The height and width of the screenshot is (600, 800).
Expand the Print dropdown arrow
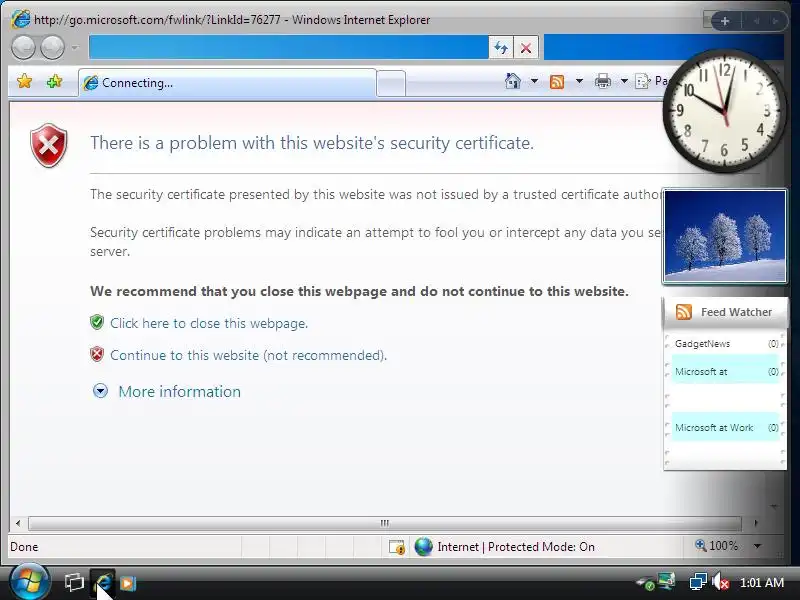pos(624,81)
